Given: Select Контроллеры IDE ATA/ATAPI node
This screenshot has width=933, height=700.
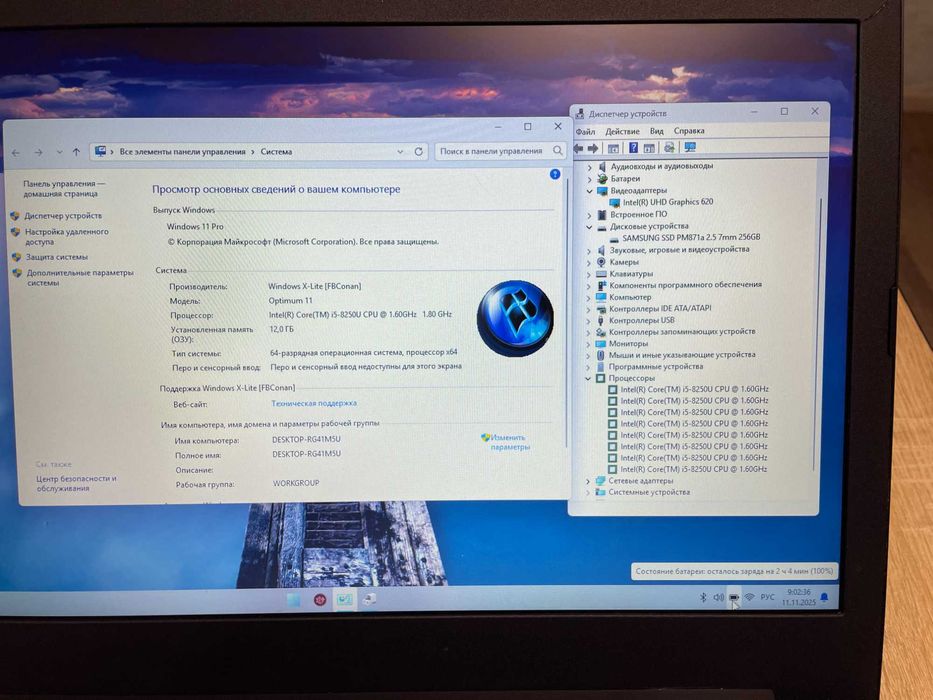Looking at the screenshot, I should (x=660, y=309).
